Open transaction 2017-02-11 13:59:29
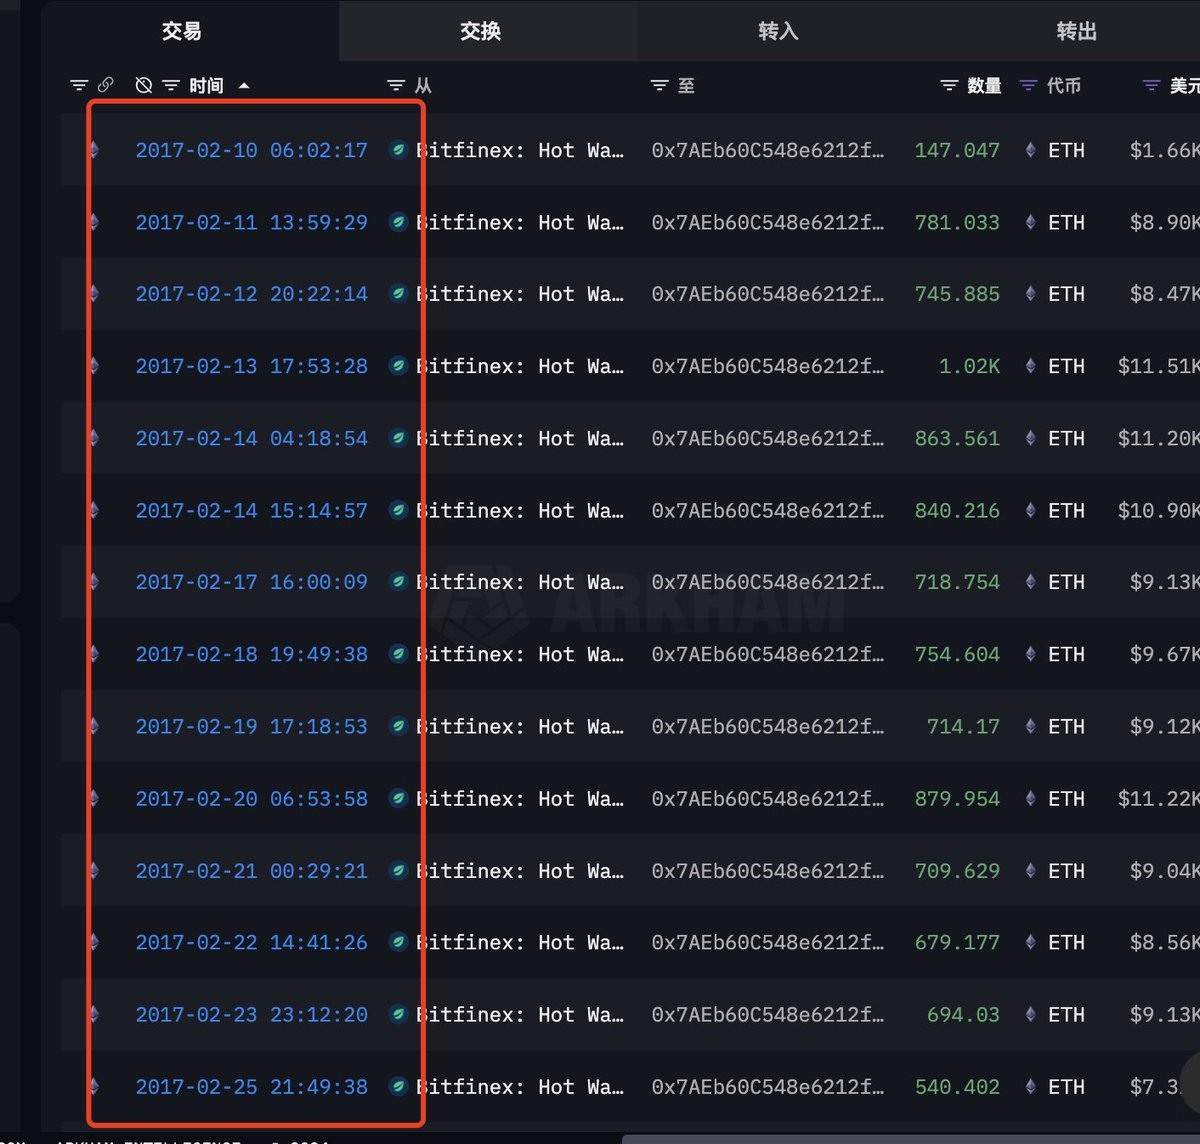Screen dimensions: 1200x1144 [251, 222]
